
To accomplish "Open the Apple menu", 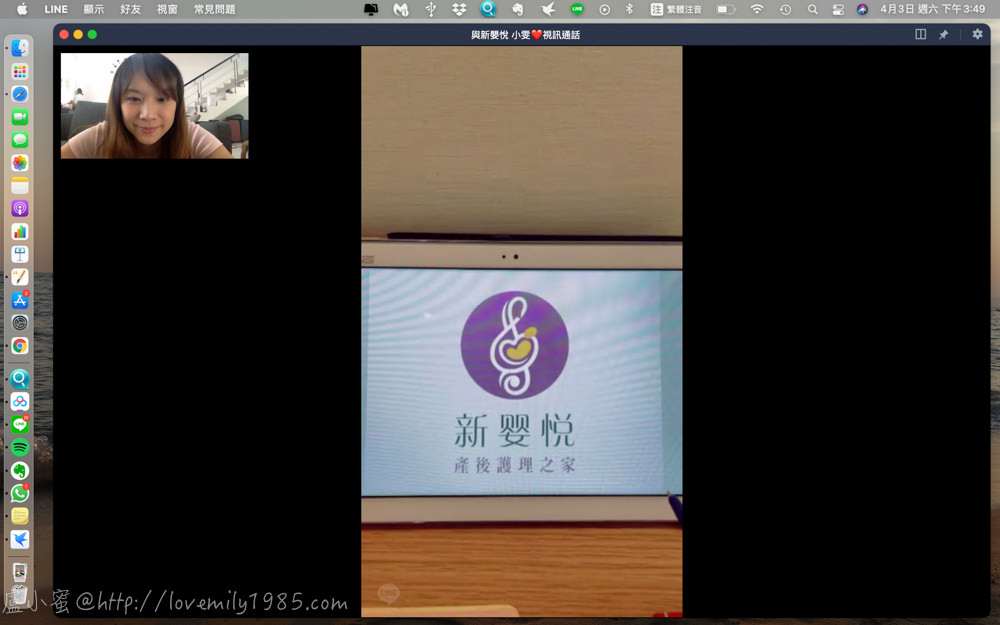I will coord(22,9).
